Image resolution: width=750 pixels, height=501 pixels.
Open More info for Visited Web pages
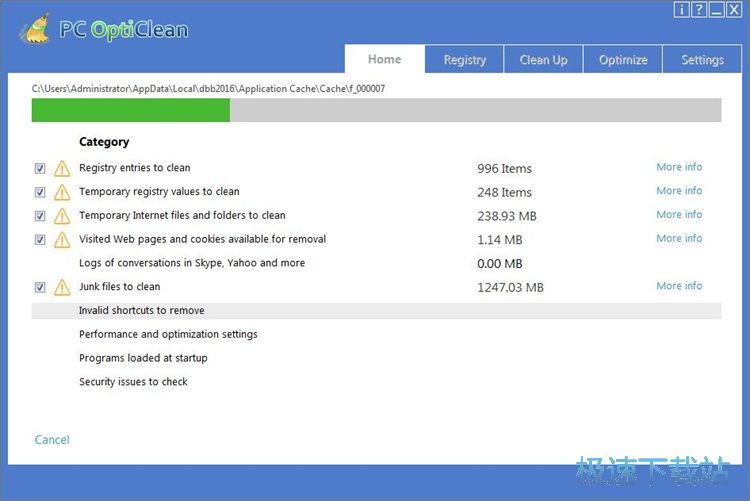tap(679, 238)
